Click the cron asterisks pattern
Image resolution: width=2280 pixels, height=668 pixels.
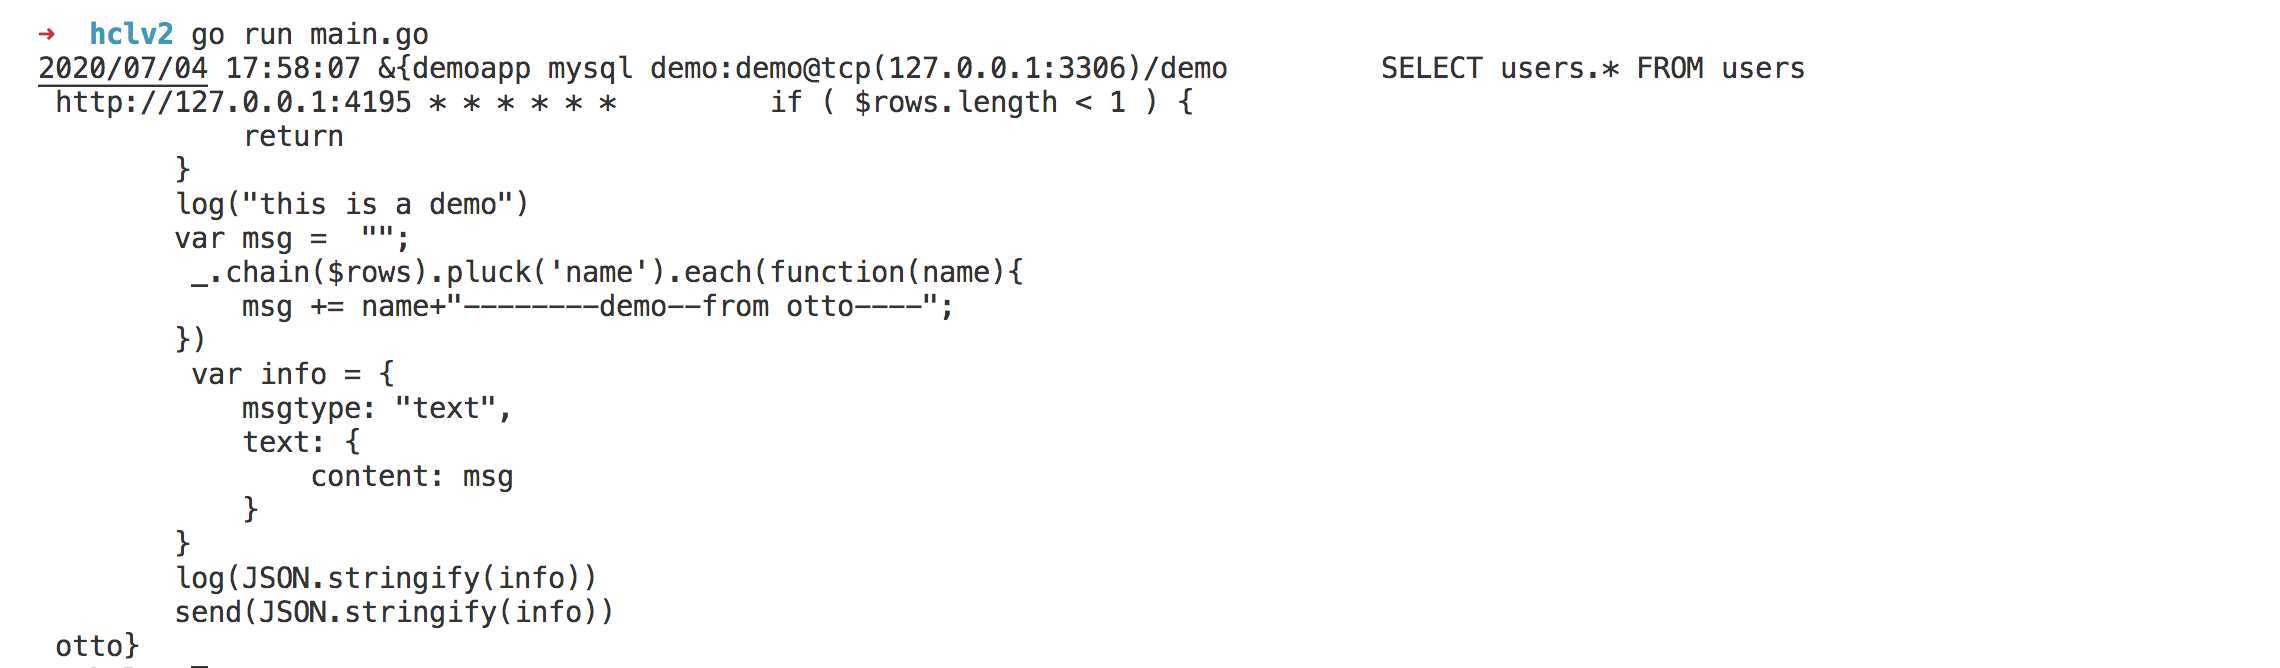(x=522, y=103)
